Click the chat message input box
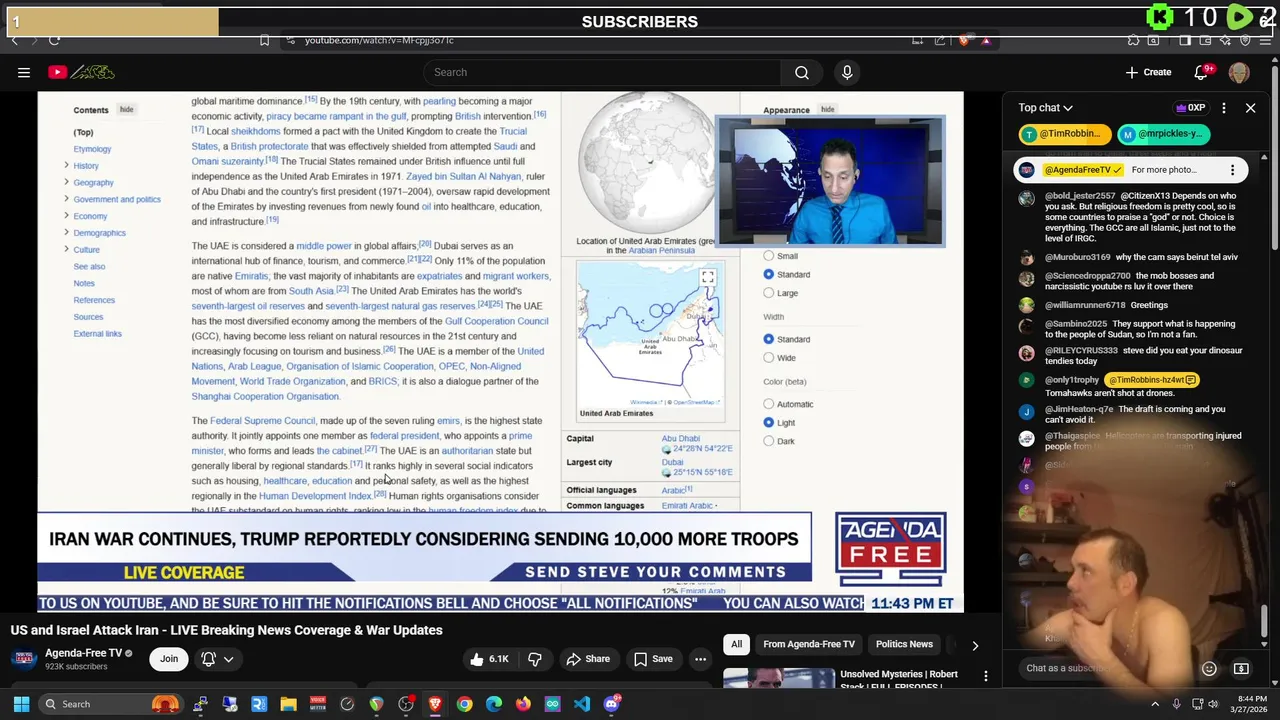 coord(1105,668)
